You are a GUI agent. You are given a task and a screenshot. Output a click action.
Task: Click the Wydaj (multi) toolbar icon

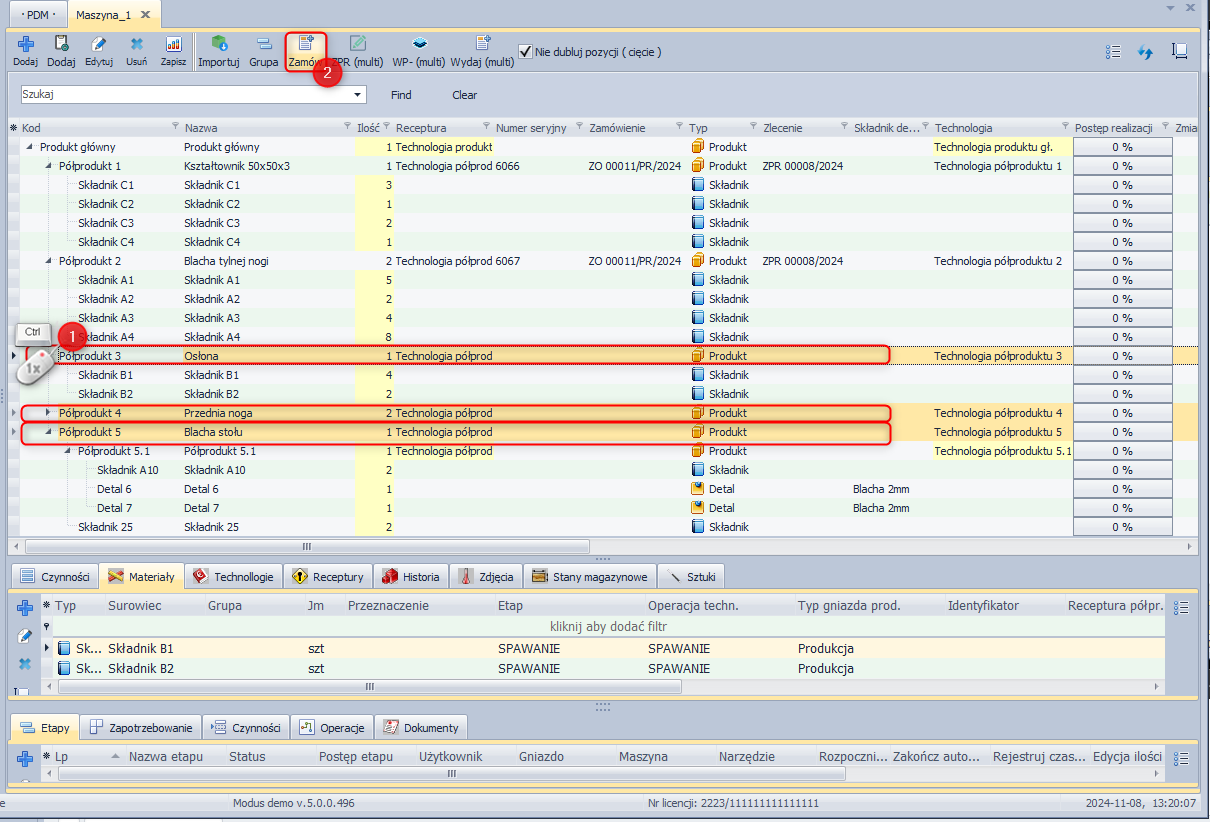[482, 44]
